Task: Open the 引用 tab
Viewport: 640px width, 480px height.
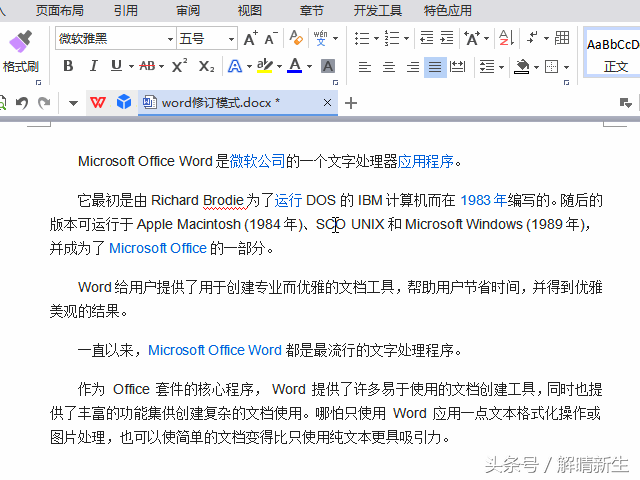Action: [x=126, y=10]
